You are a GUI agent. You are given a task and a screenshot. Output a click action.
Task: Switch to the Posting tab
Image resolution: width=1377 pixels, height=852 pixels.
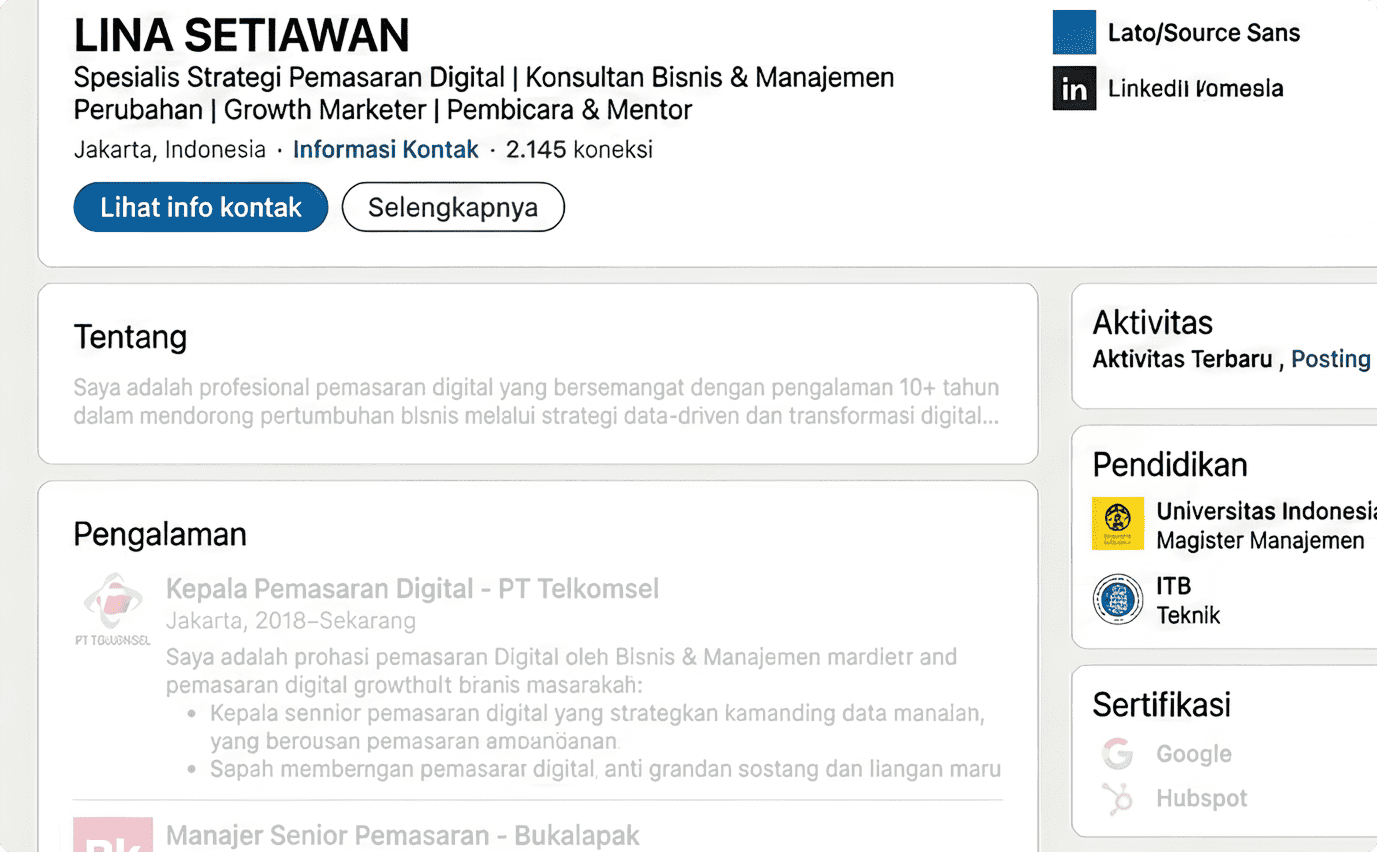pyautogui.click(x=1330, y=358)
